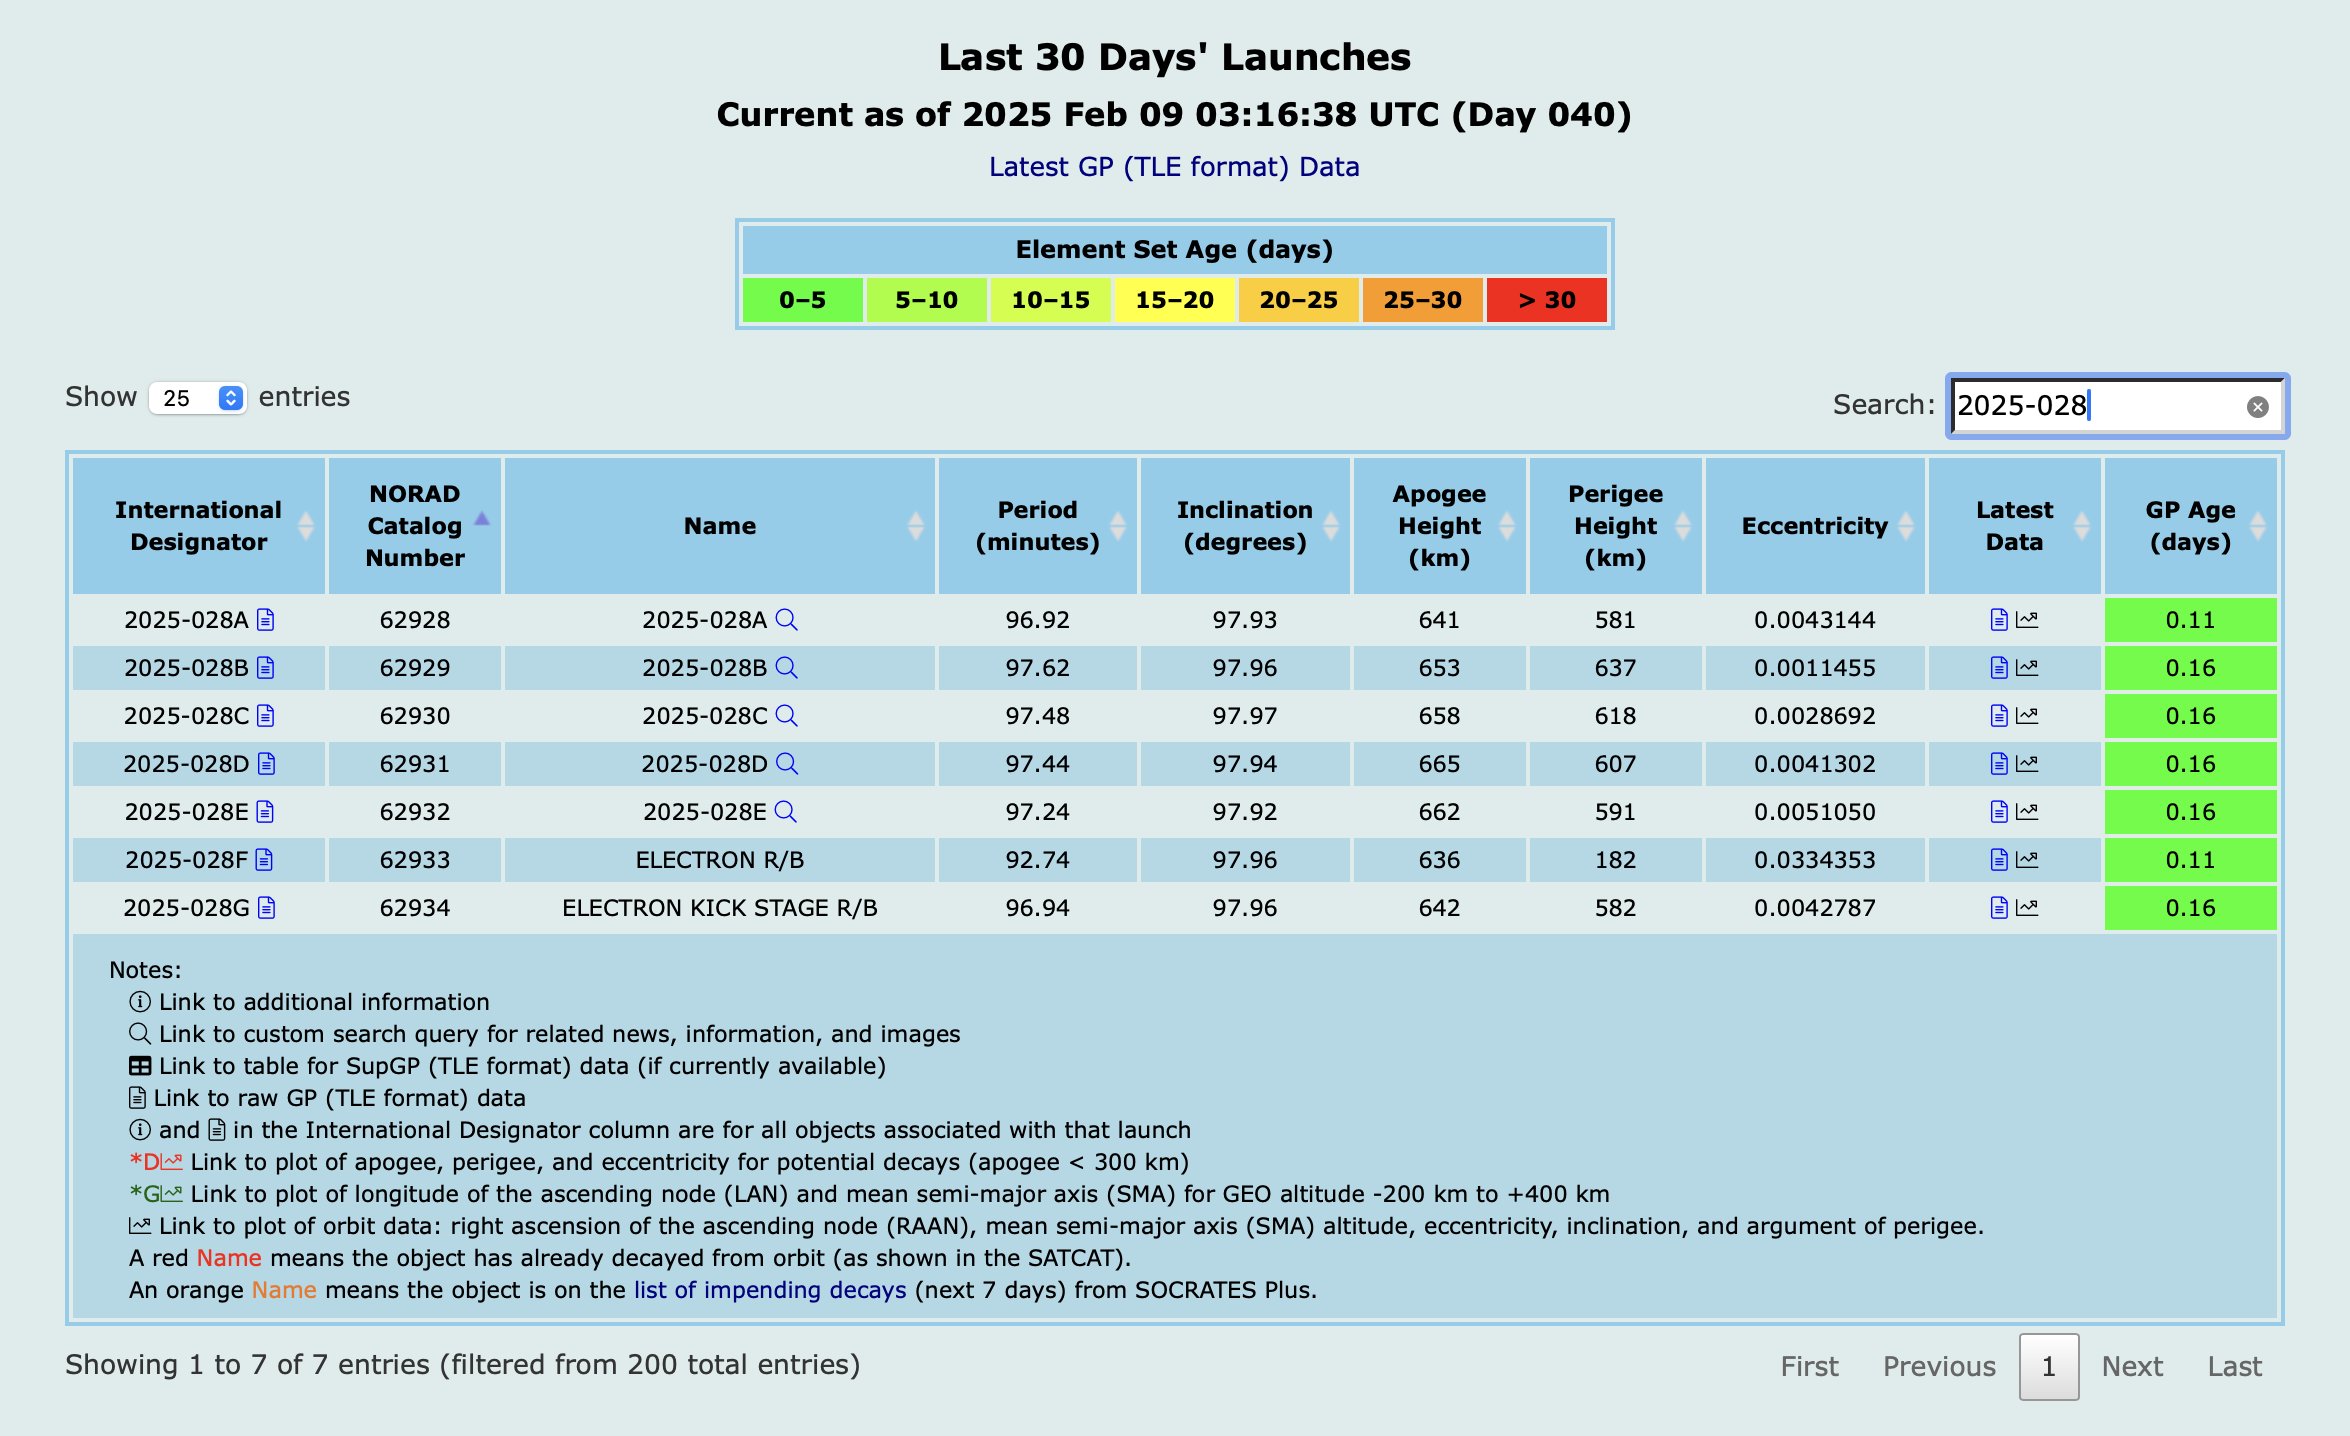Open TLE document icon for ELECTRON KICK STAGE R/B
The height and width of the screenshot is (1436, 2350).
[x=1999, y=908]
